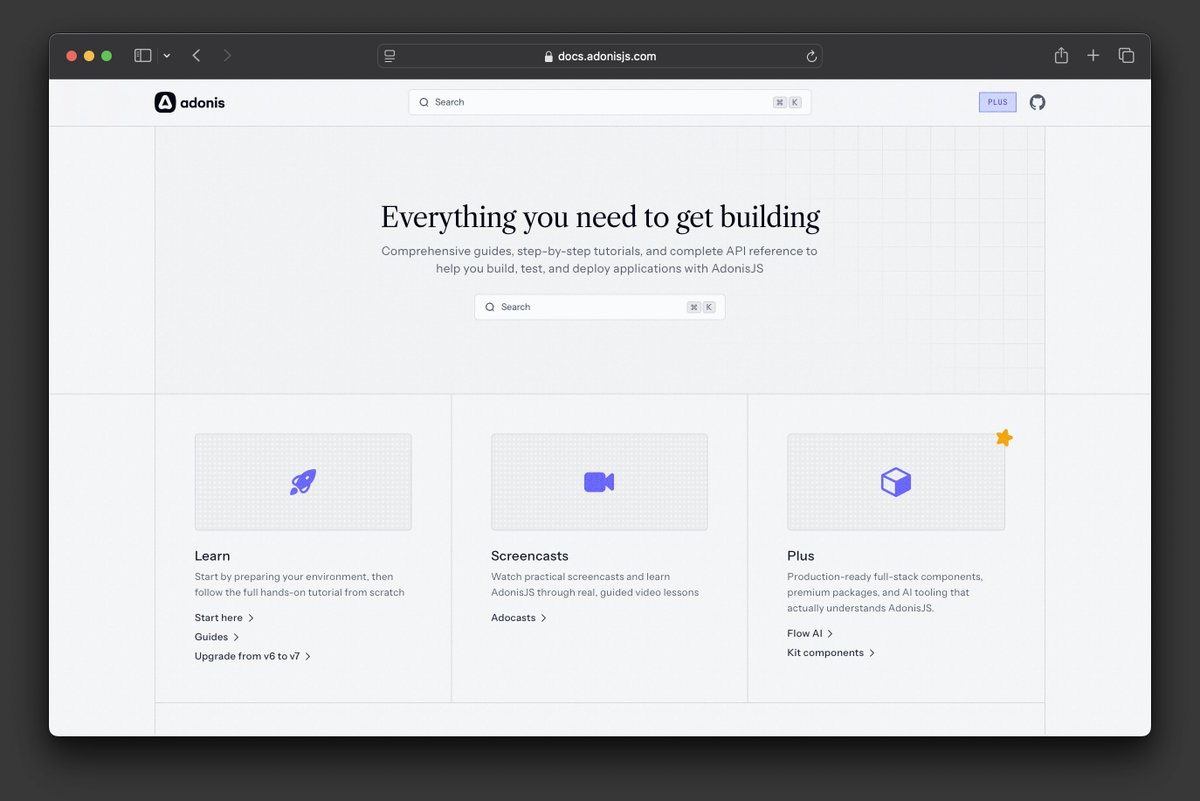Open the AdonisJS GitHub repository icon

tap(1038, 102)
